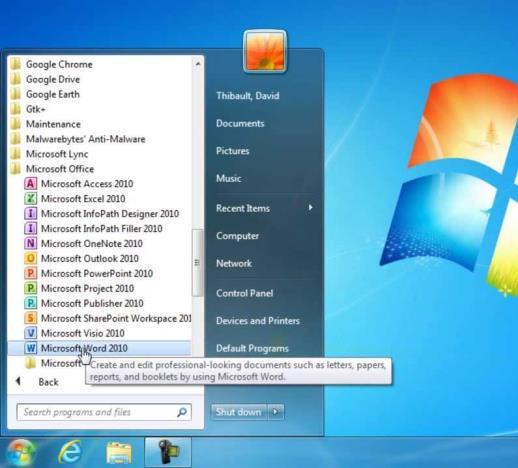The width and height of the screenshot is (518, 468).
Task: Click the camcorder app taskbar icon
Action: pos(168,453)
